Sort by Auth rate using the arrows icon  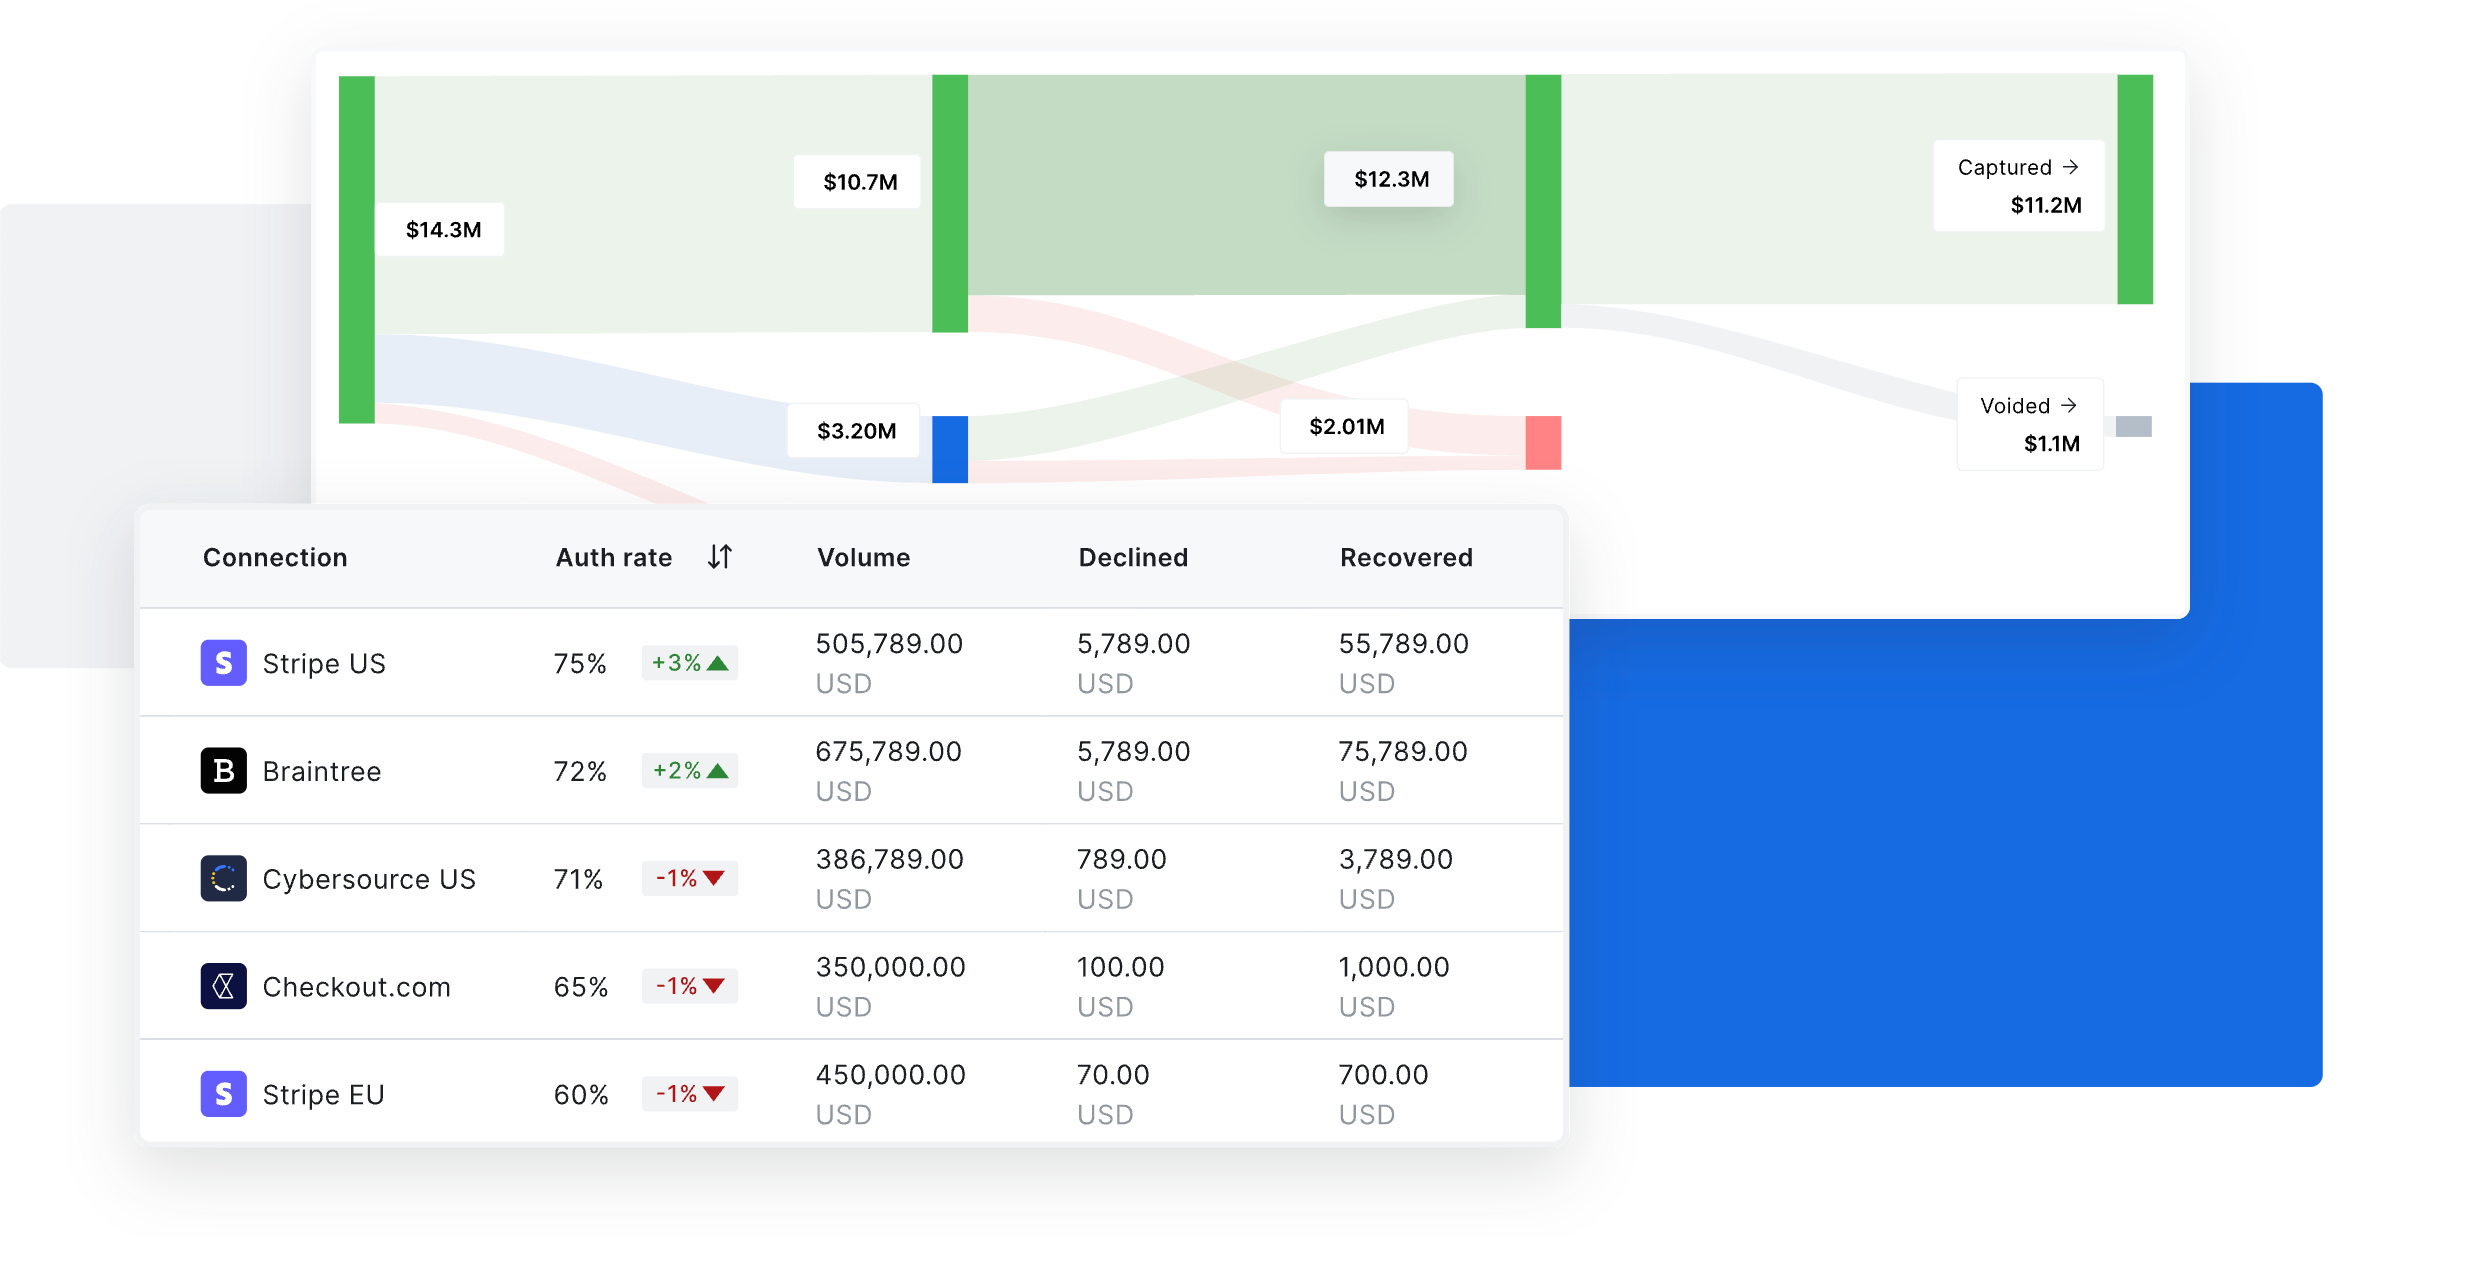pyautogui.click(x=720, y=557)
